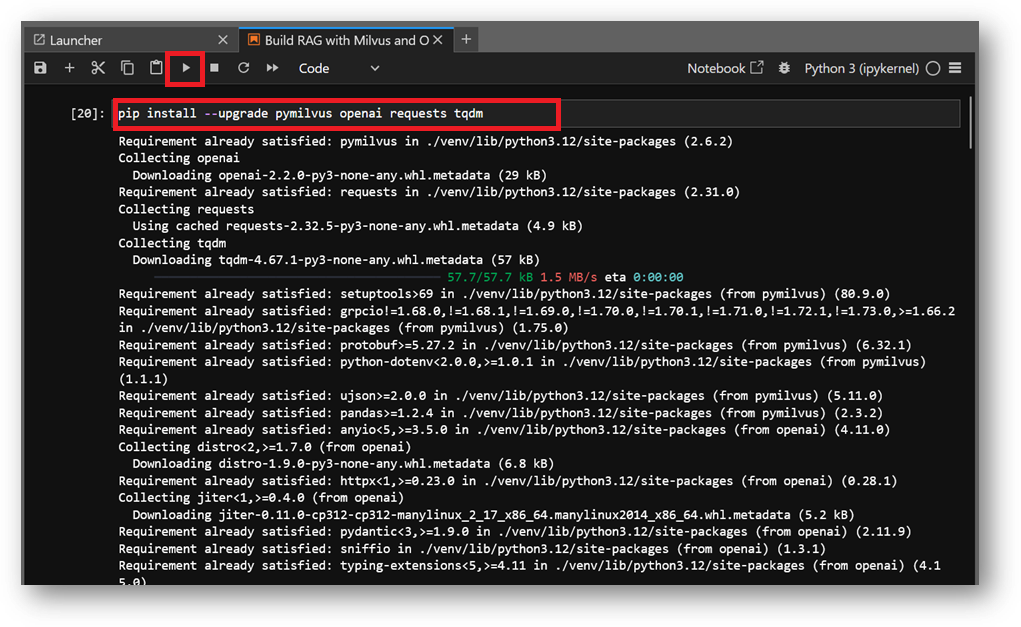Viewport: 1021px width, 627px height.
Task: Restart the kernel
Action: click(243, 68)
